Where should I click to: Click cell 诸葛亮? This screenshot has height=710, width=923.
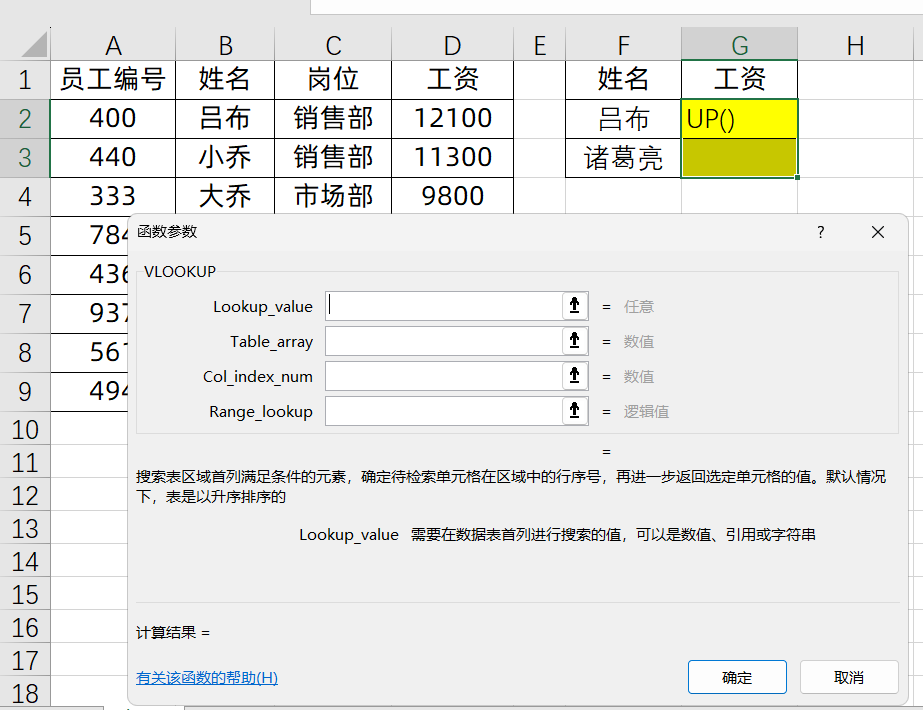tap(623, 158)
